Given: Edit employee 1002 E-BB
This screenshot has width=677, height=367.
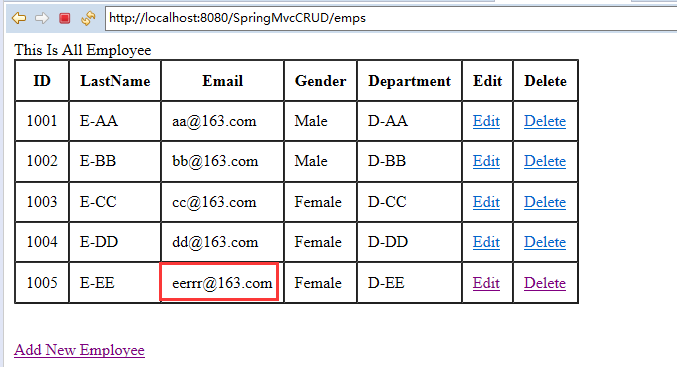Looking at the screenshot, I should [x=486, y=161].
